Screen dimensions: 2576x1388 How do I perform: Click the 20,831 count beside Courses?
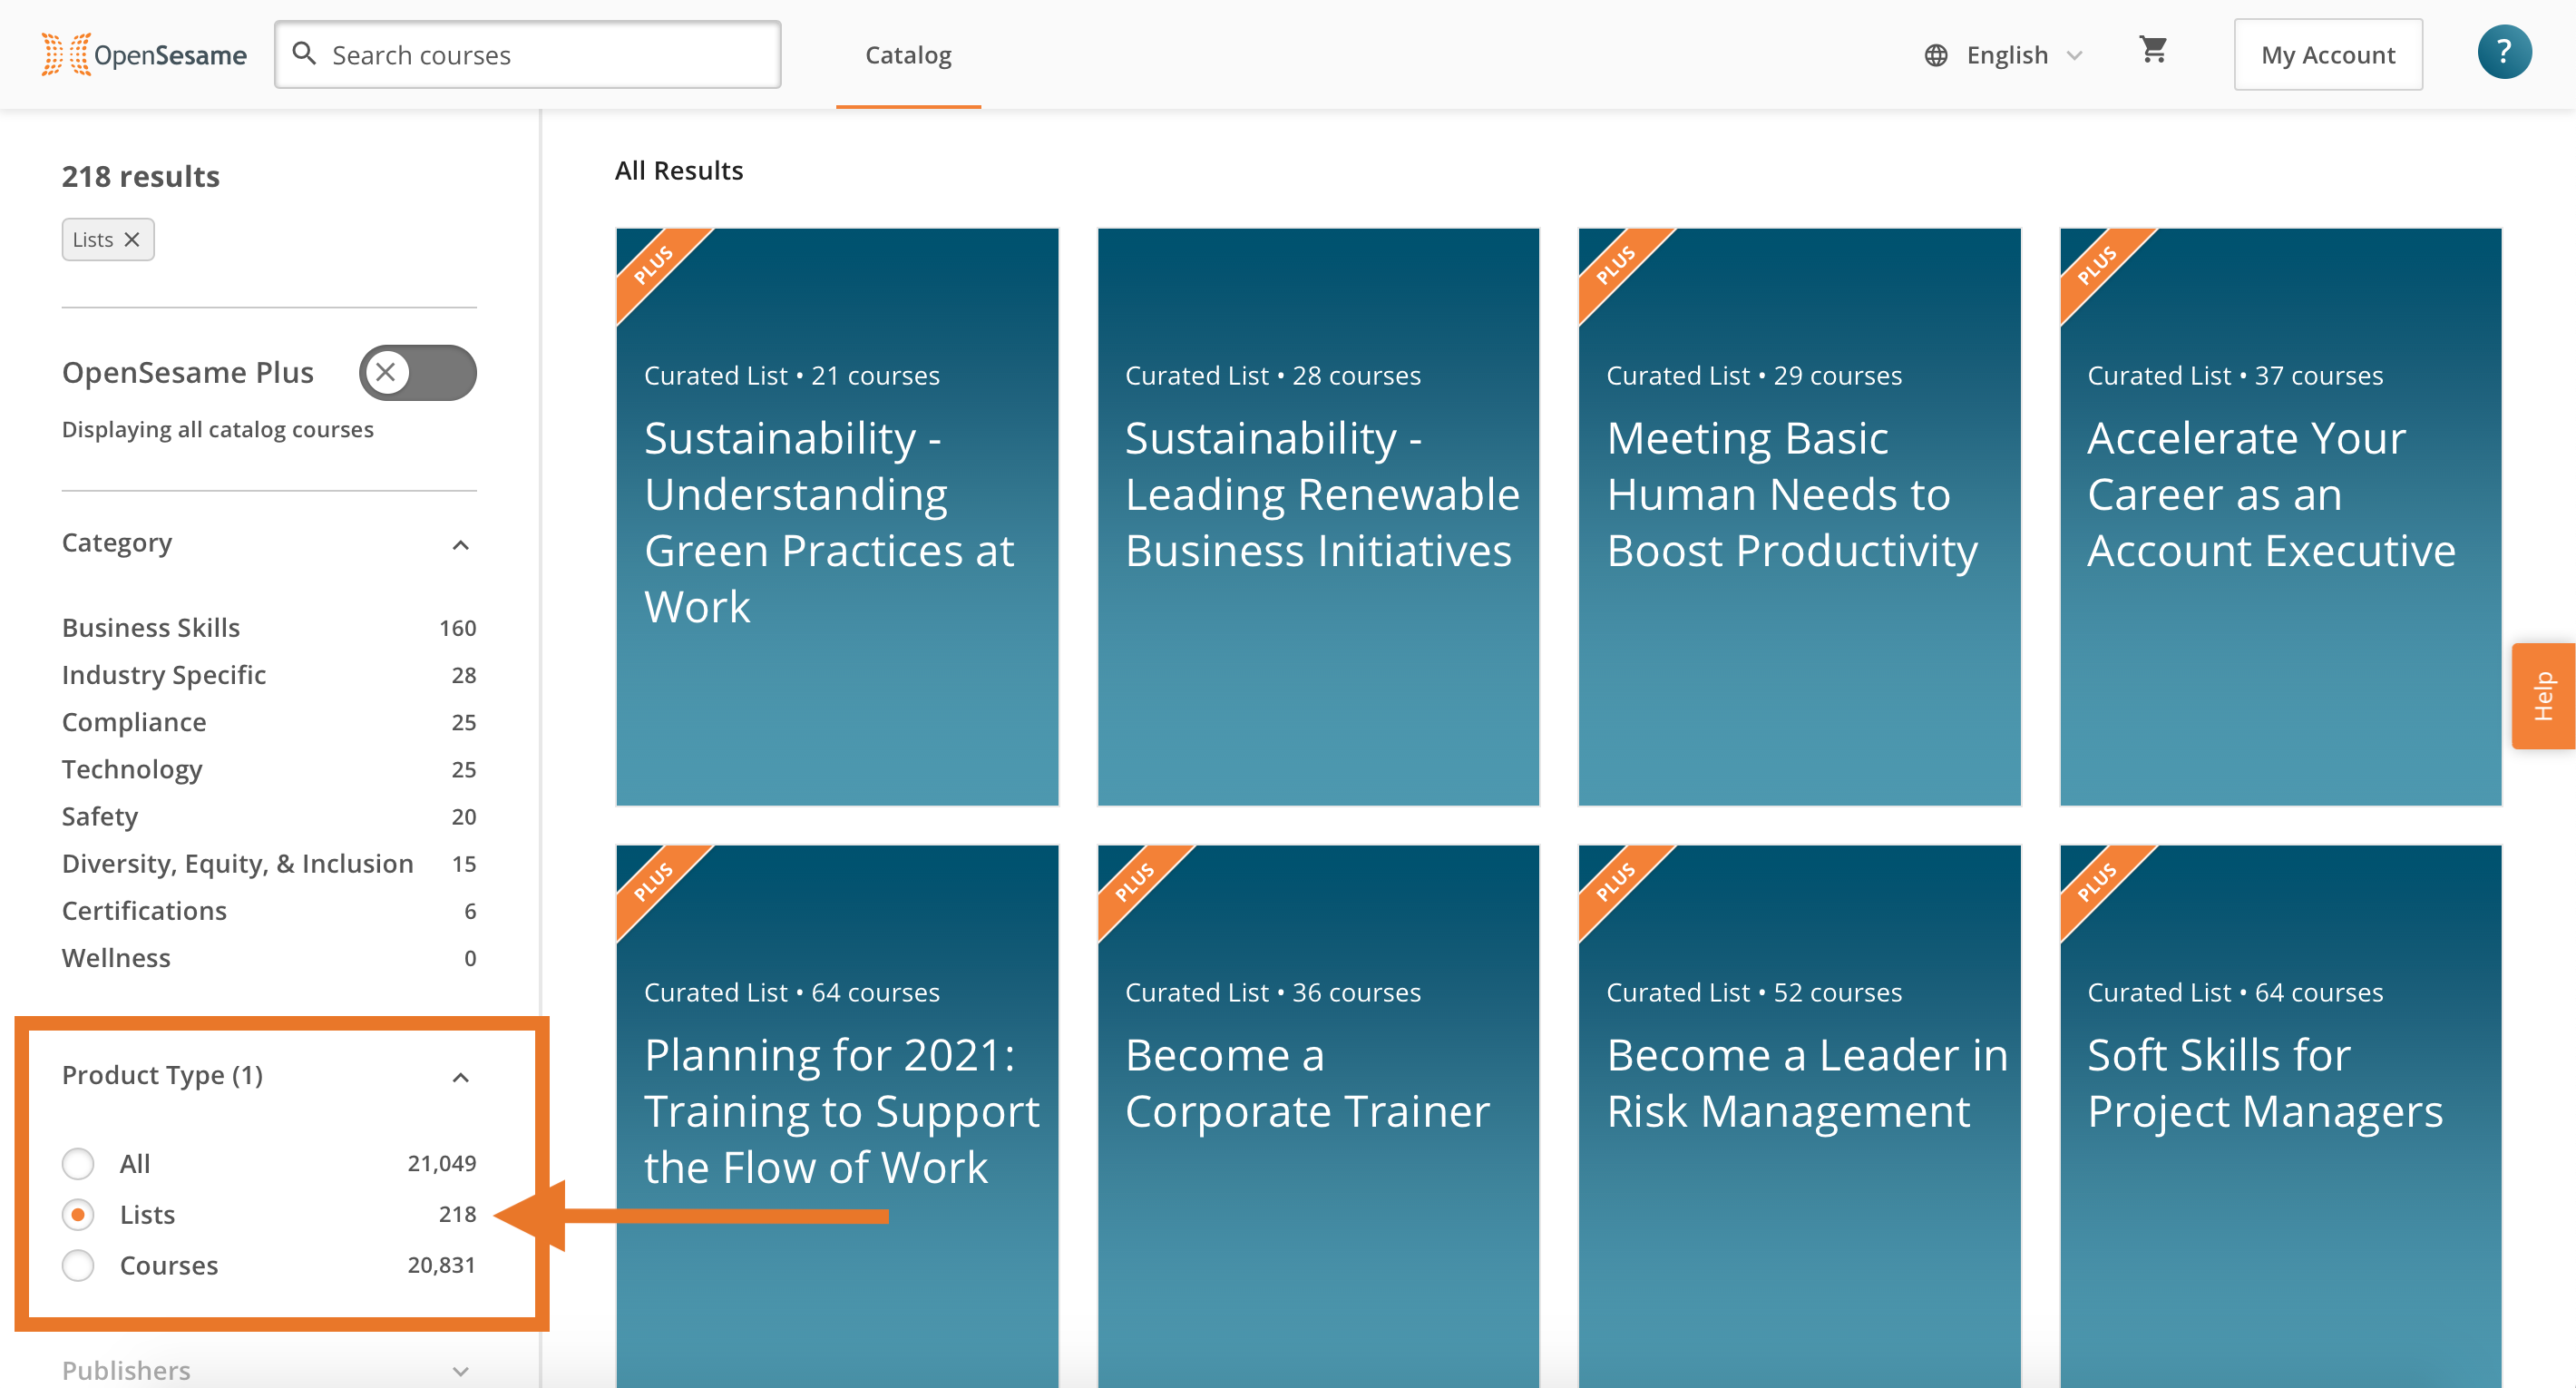441,1265
